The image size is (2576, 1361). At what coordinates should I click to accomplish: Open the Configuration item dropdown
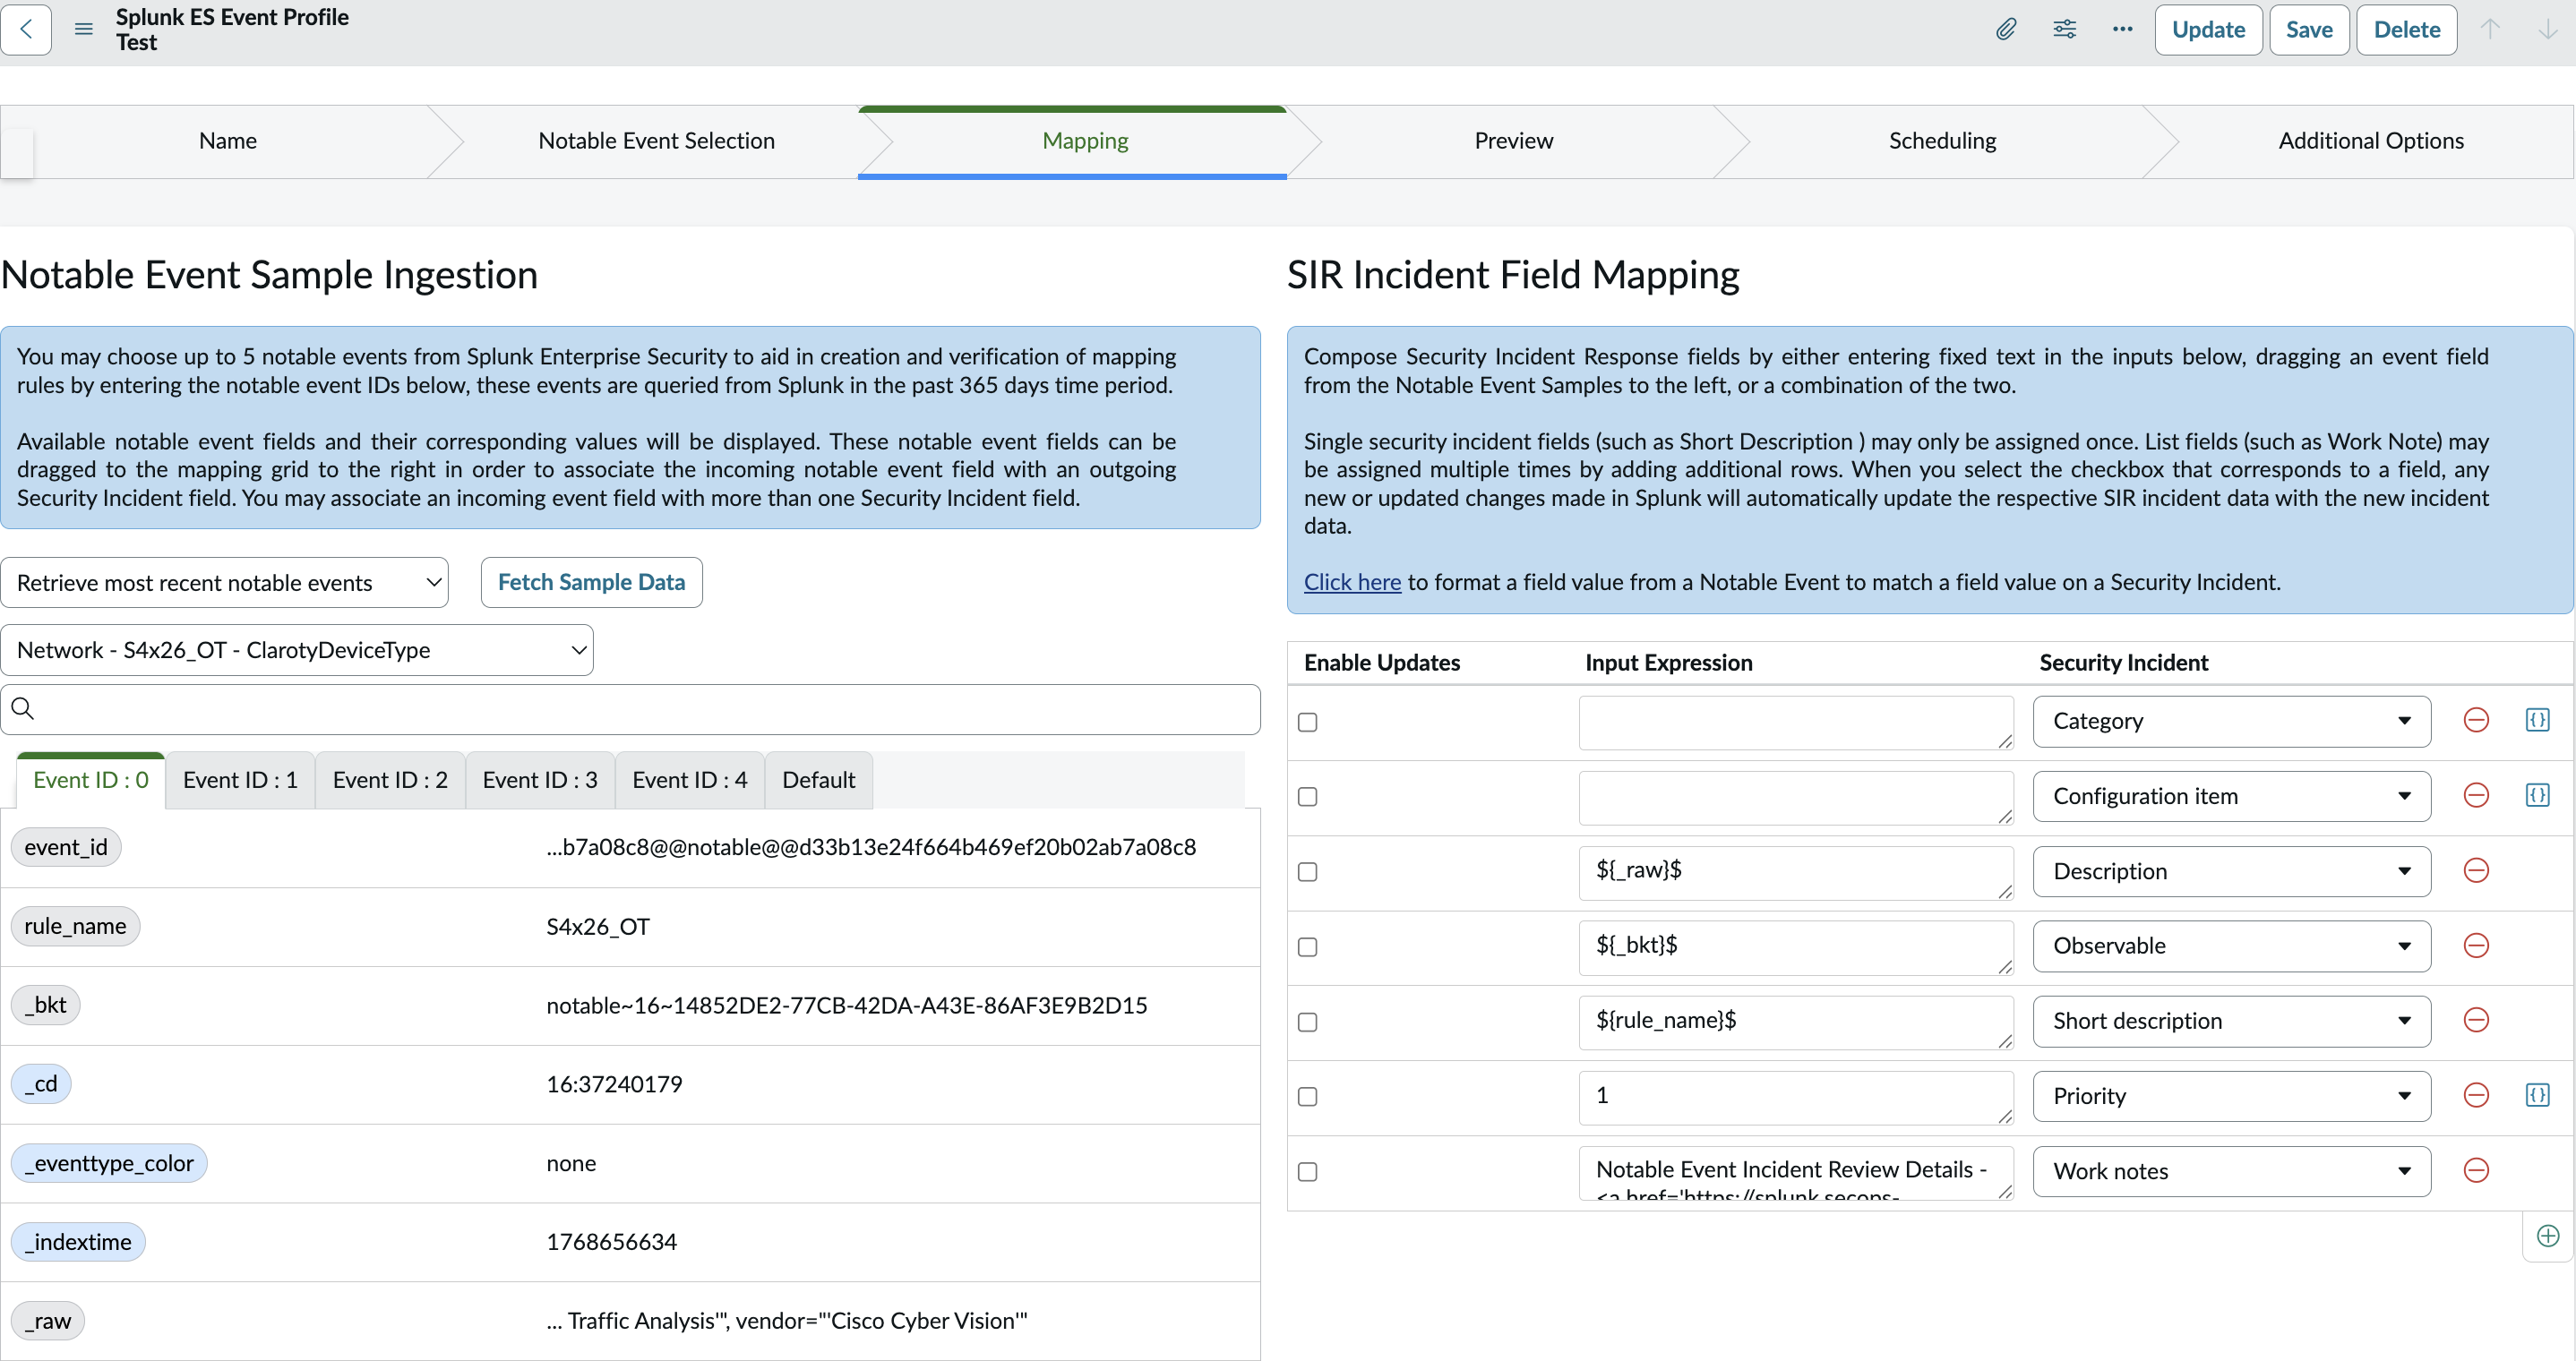pyautogui.click(x=2231, y=796)
